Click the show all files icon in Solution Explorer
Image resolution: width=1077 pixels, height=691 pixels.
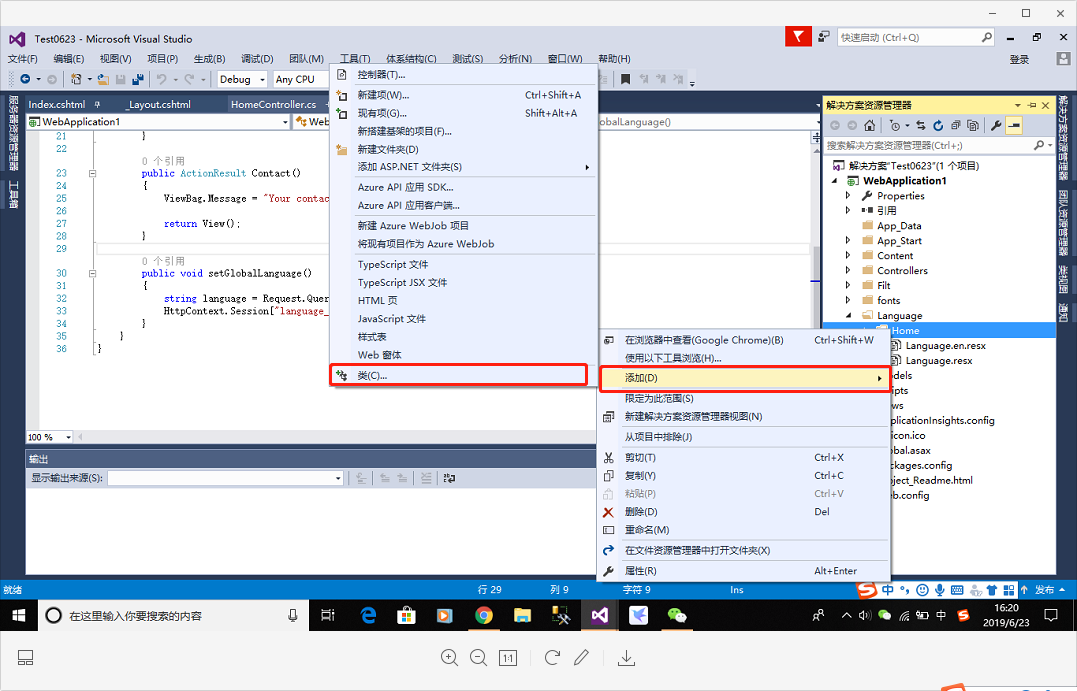(x=973, y=125)
